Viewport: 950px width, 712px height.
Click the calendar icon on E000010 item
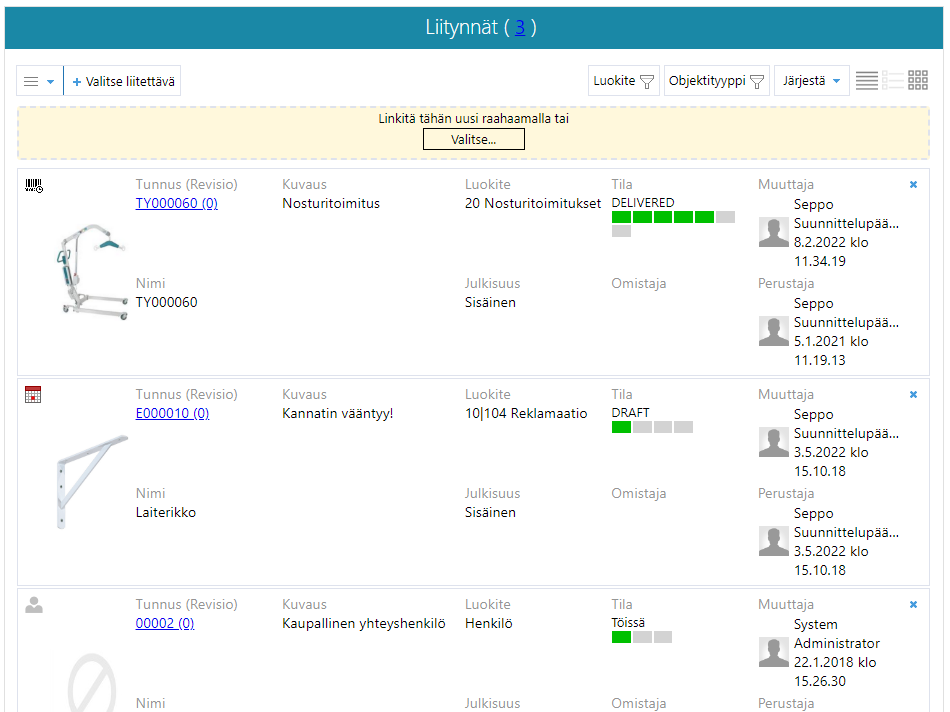click(x=34, y=395)
